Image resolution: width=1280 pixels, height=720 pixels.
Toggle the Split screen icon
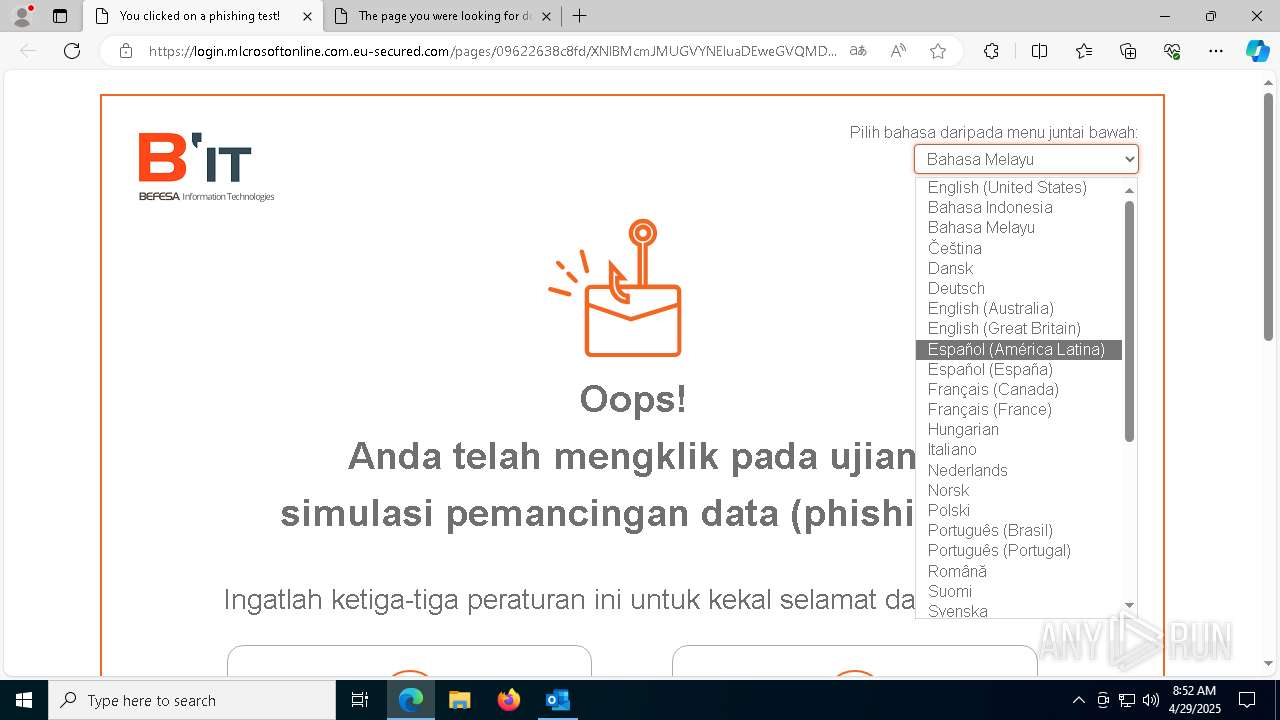pyautogui.click(x=1039, y=51)
